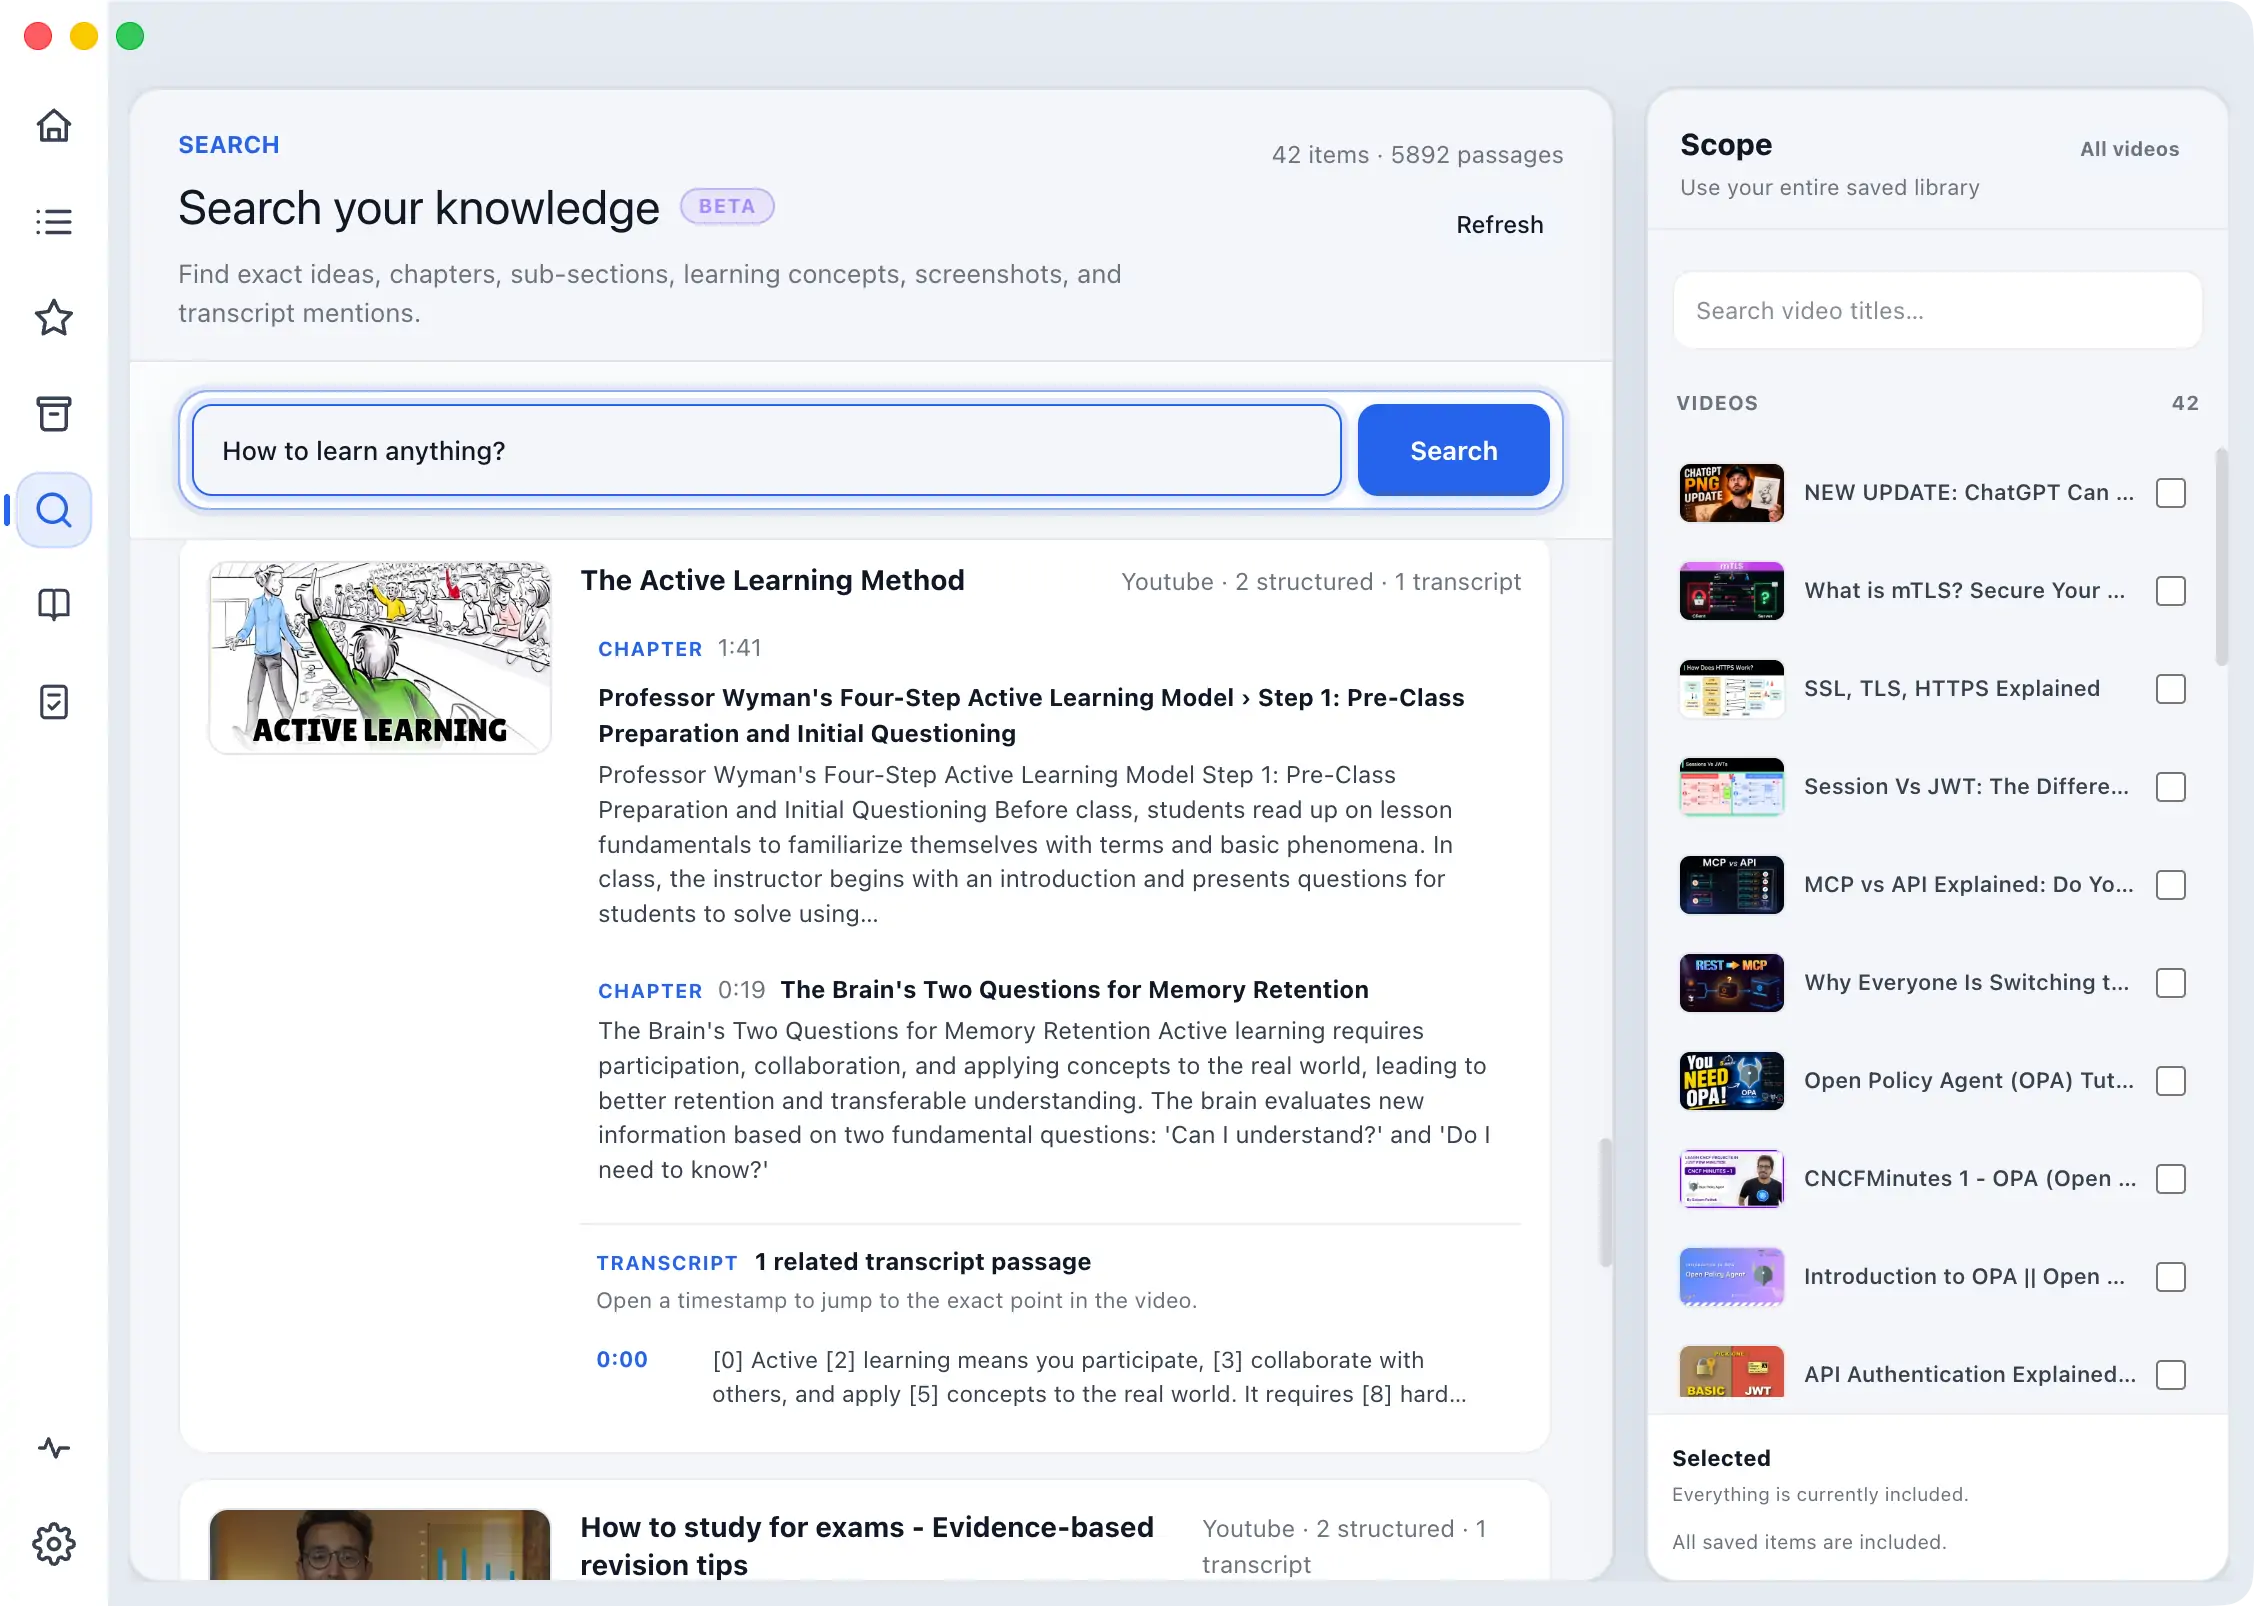Screen dimensions: 2254x1606
Task: Click the REST to MCP video thumbnail
Action: (1732, 983)
